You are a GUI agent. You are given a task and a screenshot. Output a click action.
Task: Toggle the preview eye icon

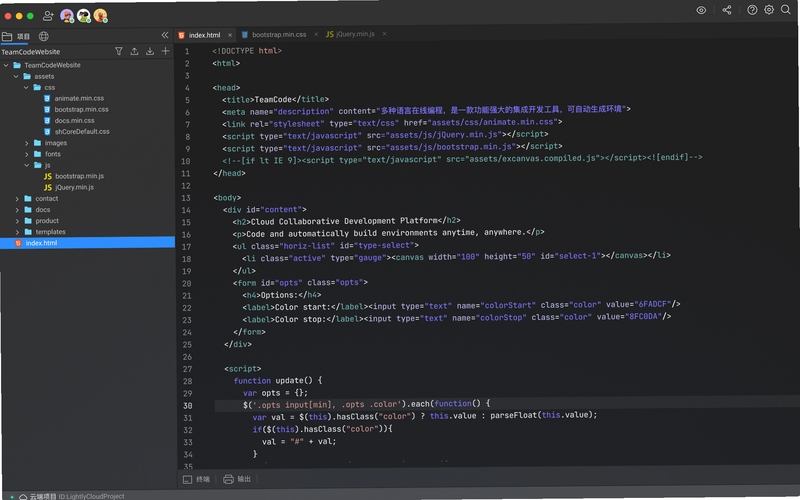(x=701, y=10)
